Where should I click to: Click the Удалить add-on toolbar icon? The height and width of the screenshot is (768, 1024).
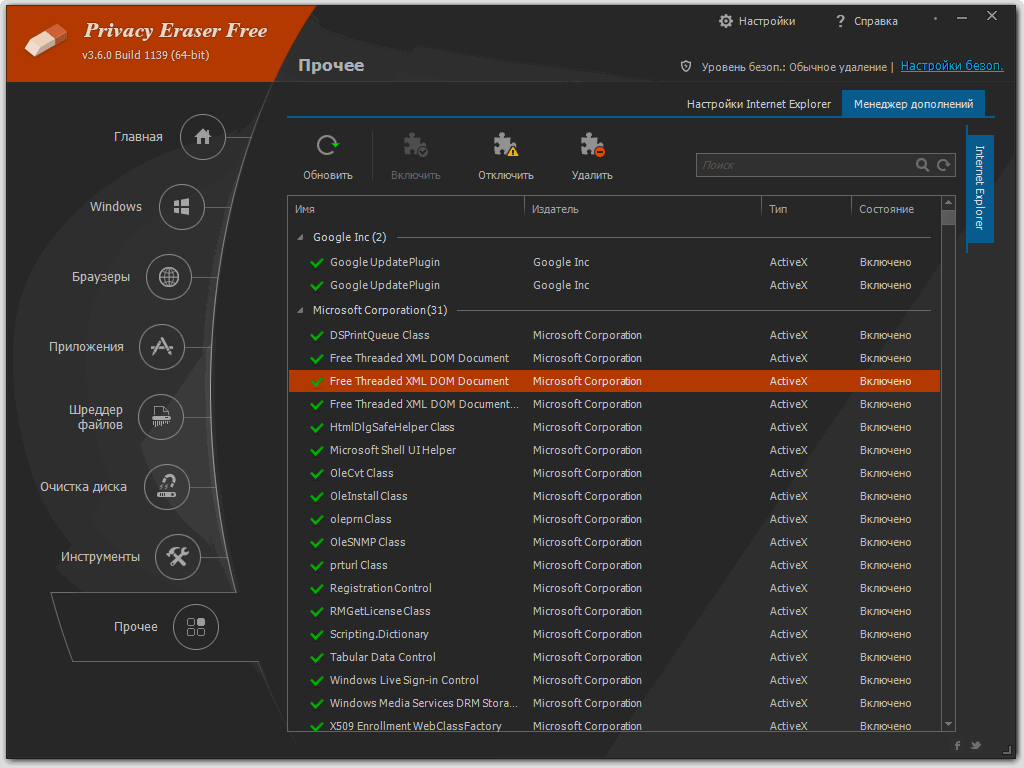coord(592,145)
